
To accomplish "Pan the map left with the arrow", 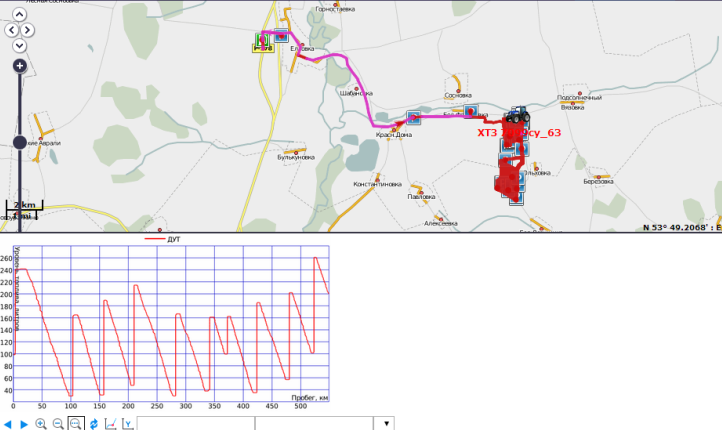I will [9, 30].
